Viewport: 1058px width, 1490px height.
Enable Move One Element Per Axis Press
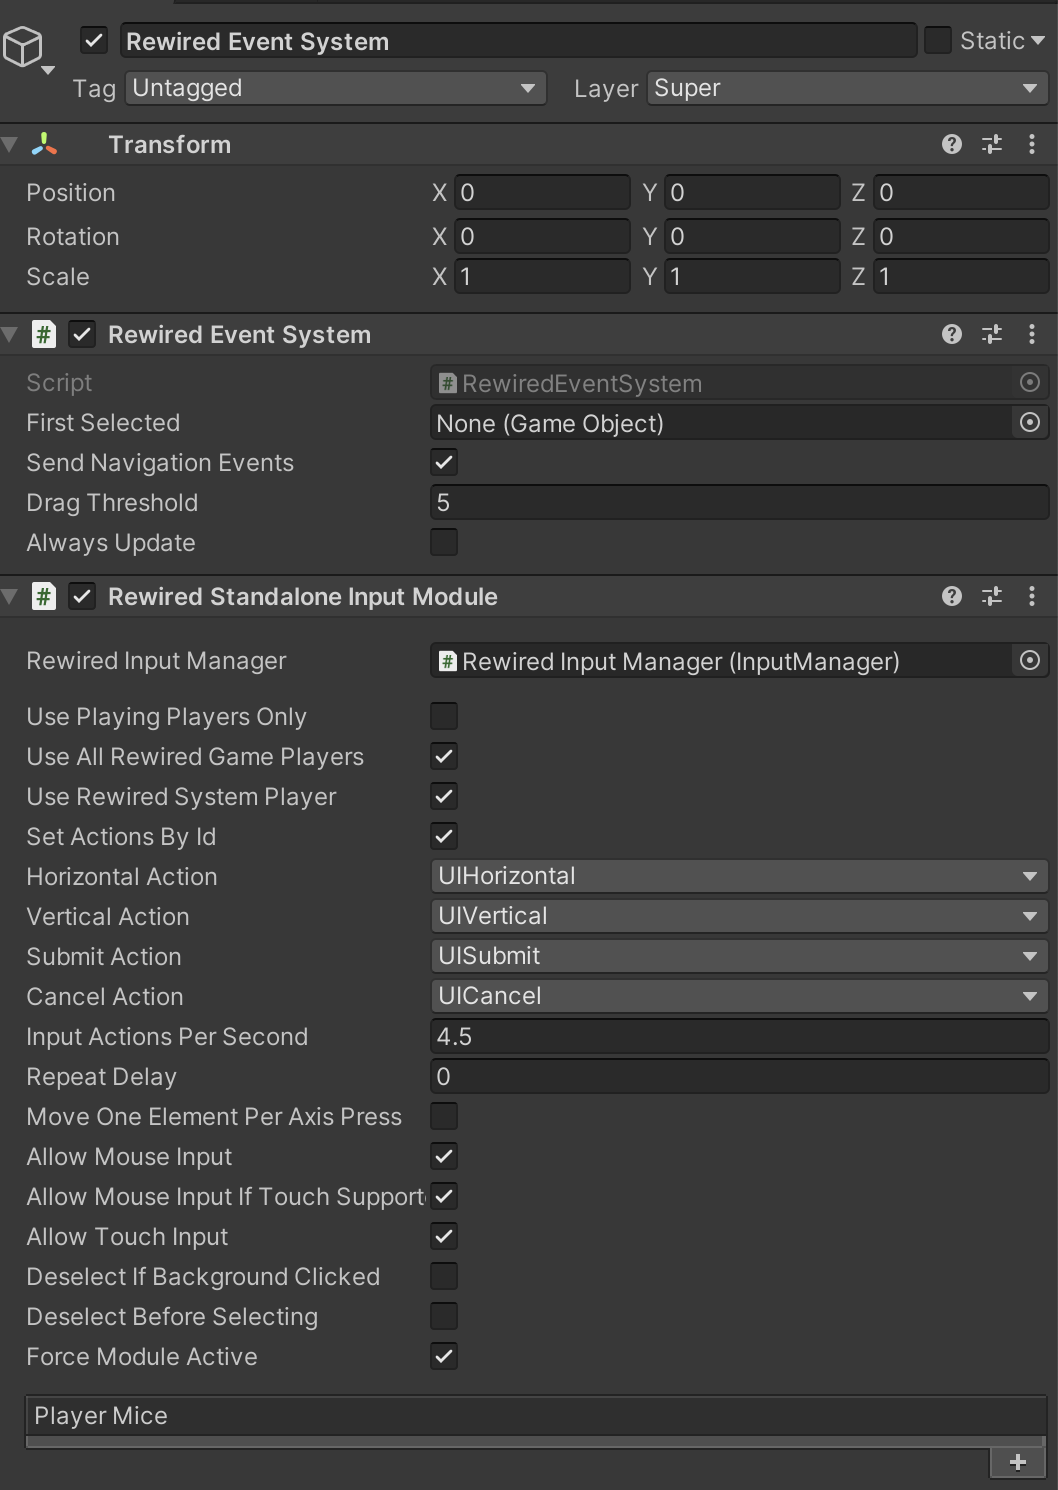click(444, 1116)
